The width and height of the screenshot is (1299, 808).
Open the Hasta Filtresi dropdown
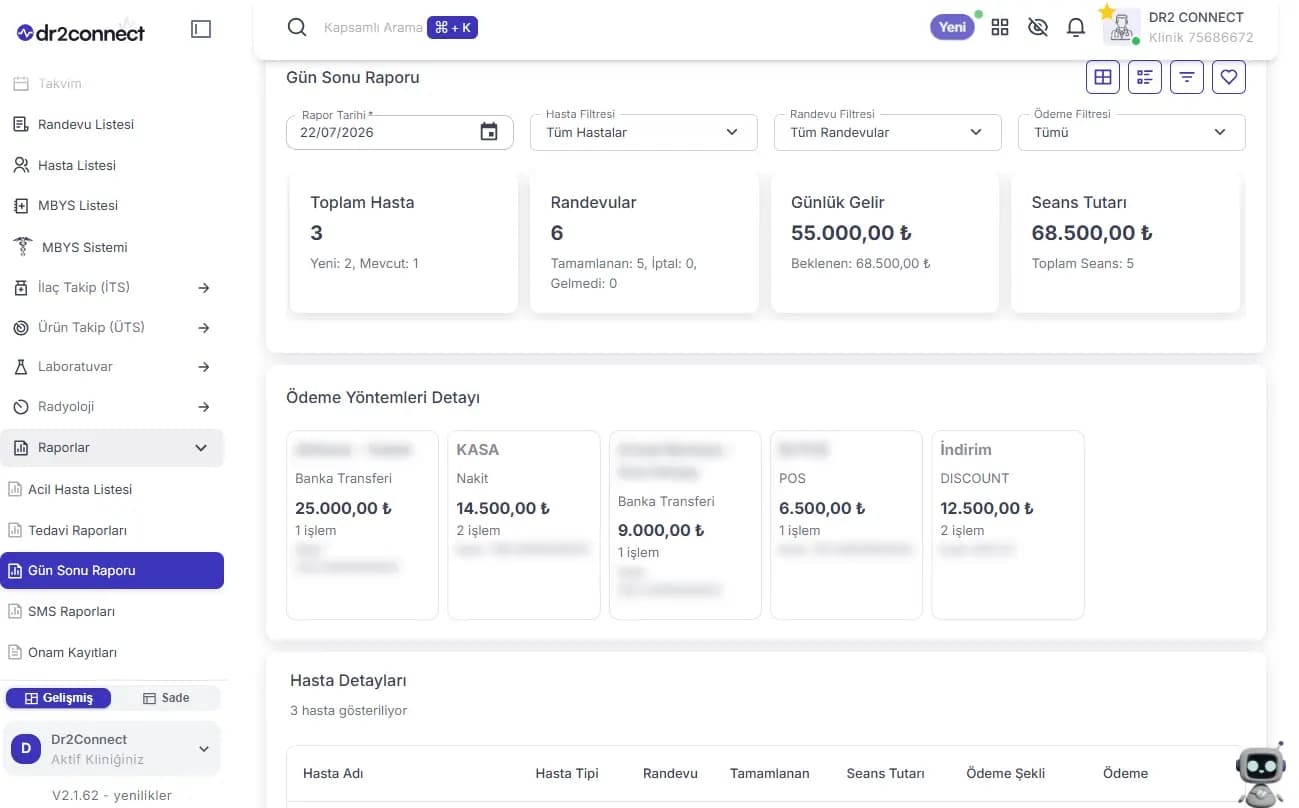(644, 132)
